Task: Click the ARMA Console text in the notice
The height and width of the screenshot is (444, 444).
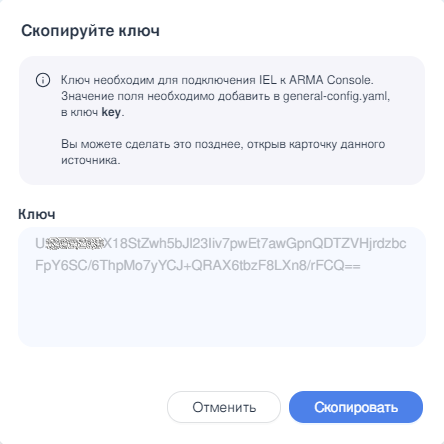Action: (x=330, y=80)
